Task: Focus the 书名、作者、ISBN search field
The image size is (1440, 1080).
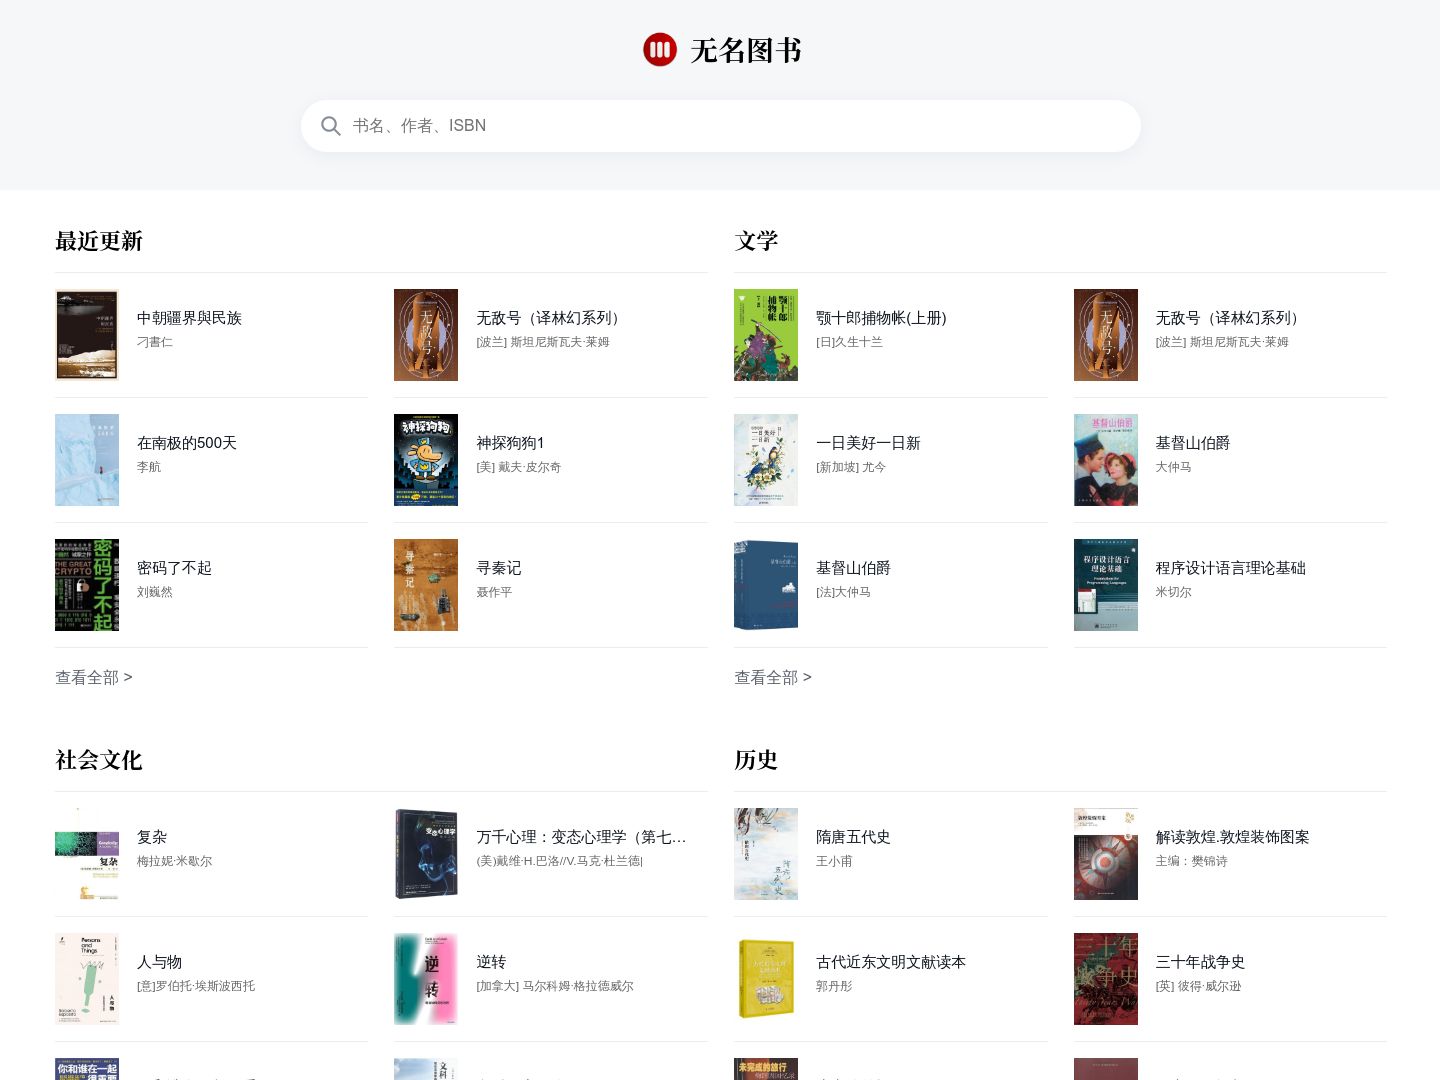Action: (721, 126)
